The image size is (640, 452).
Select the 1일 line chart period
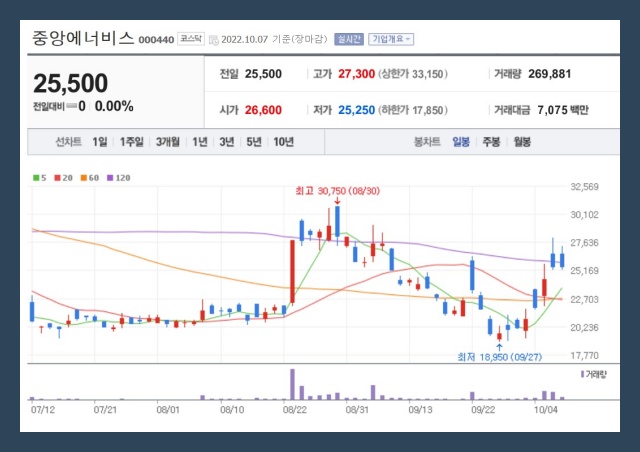coord(100,142)
